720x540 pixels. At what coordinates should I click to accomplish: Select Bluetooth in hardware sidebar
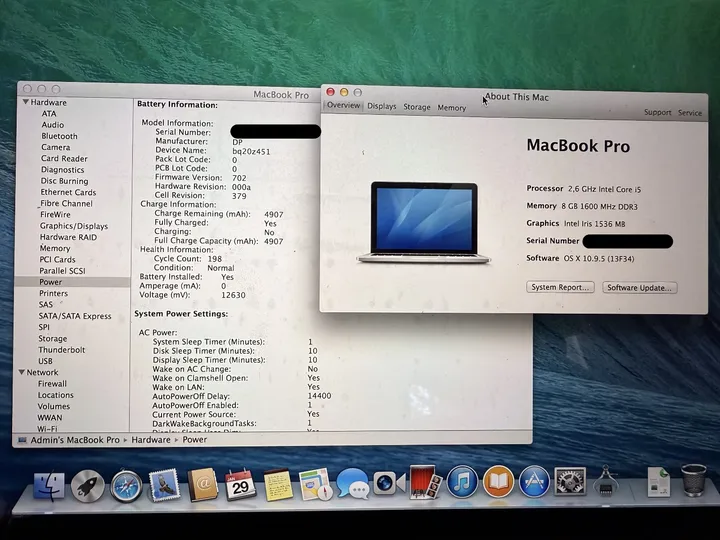[x=59, y=136]
